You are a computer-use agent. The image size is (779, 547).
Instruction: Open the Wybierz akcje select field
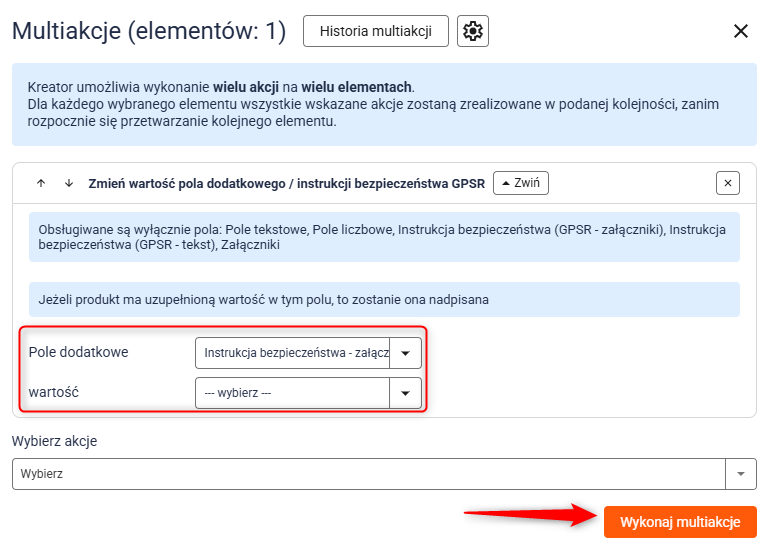pos(368,474)
